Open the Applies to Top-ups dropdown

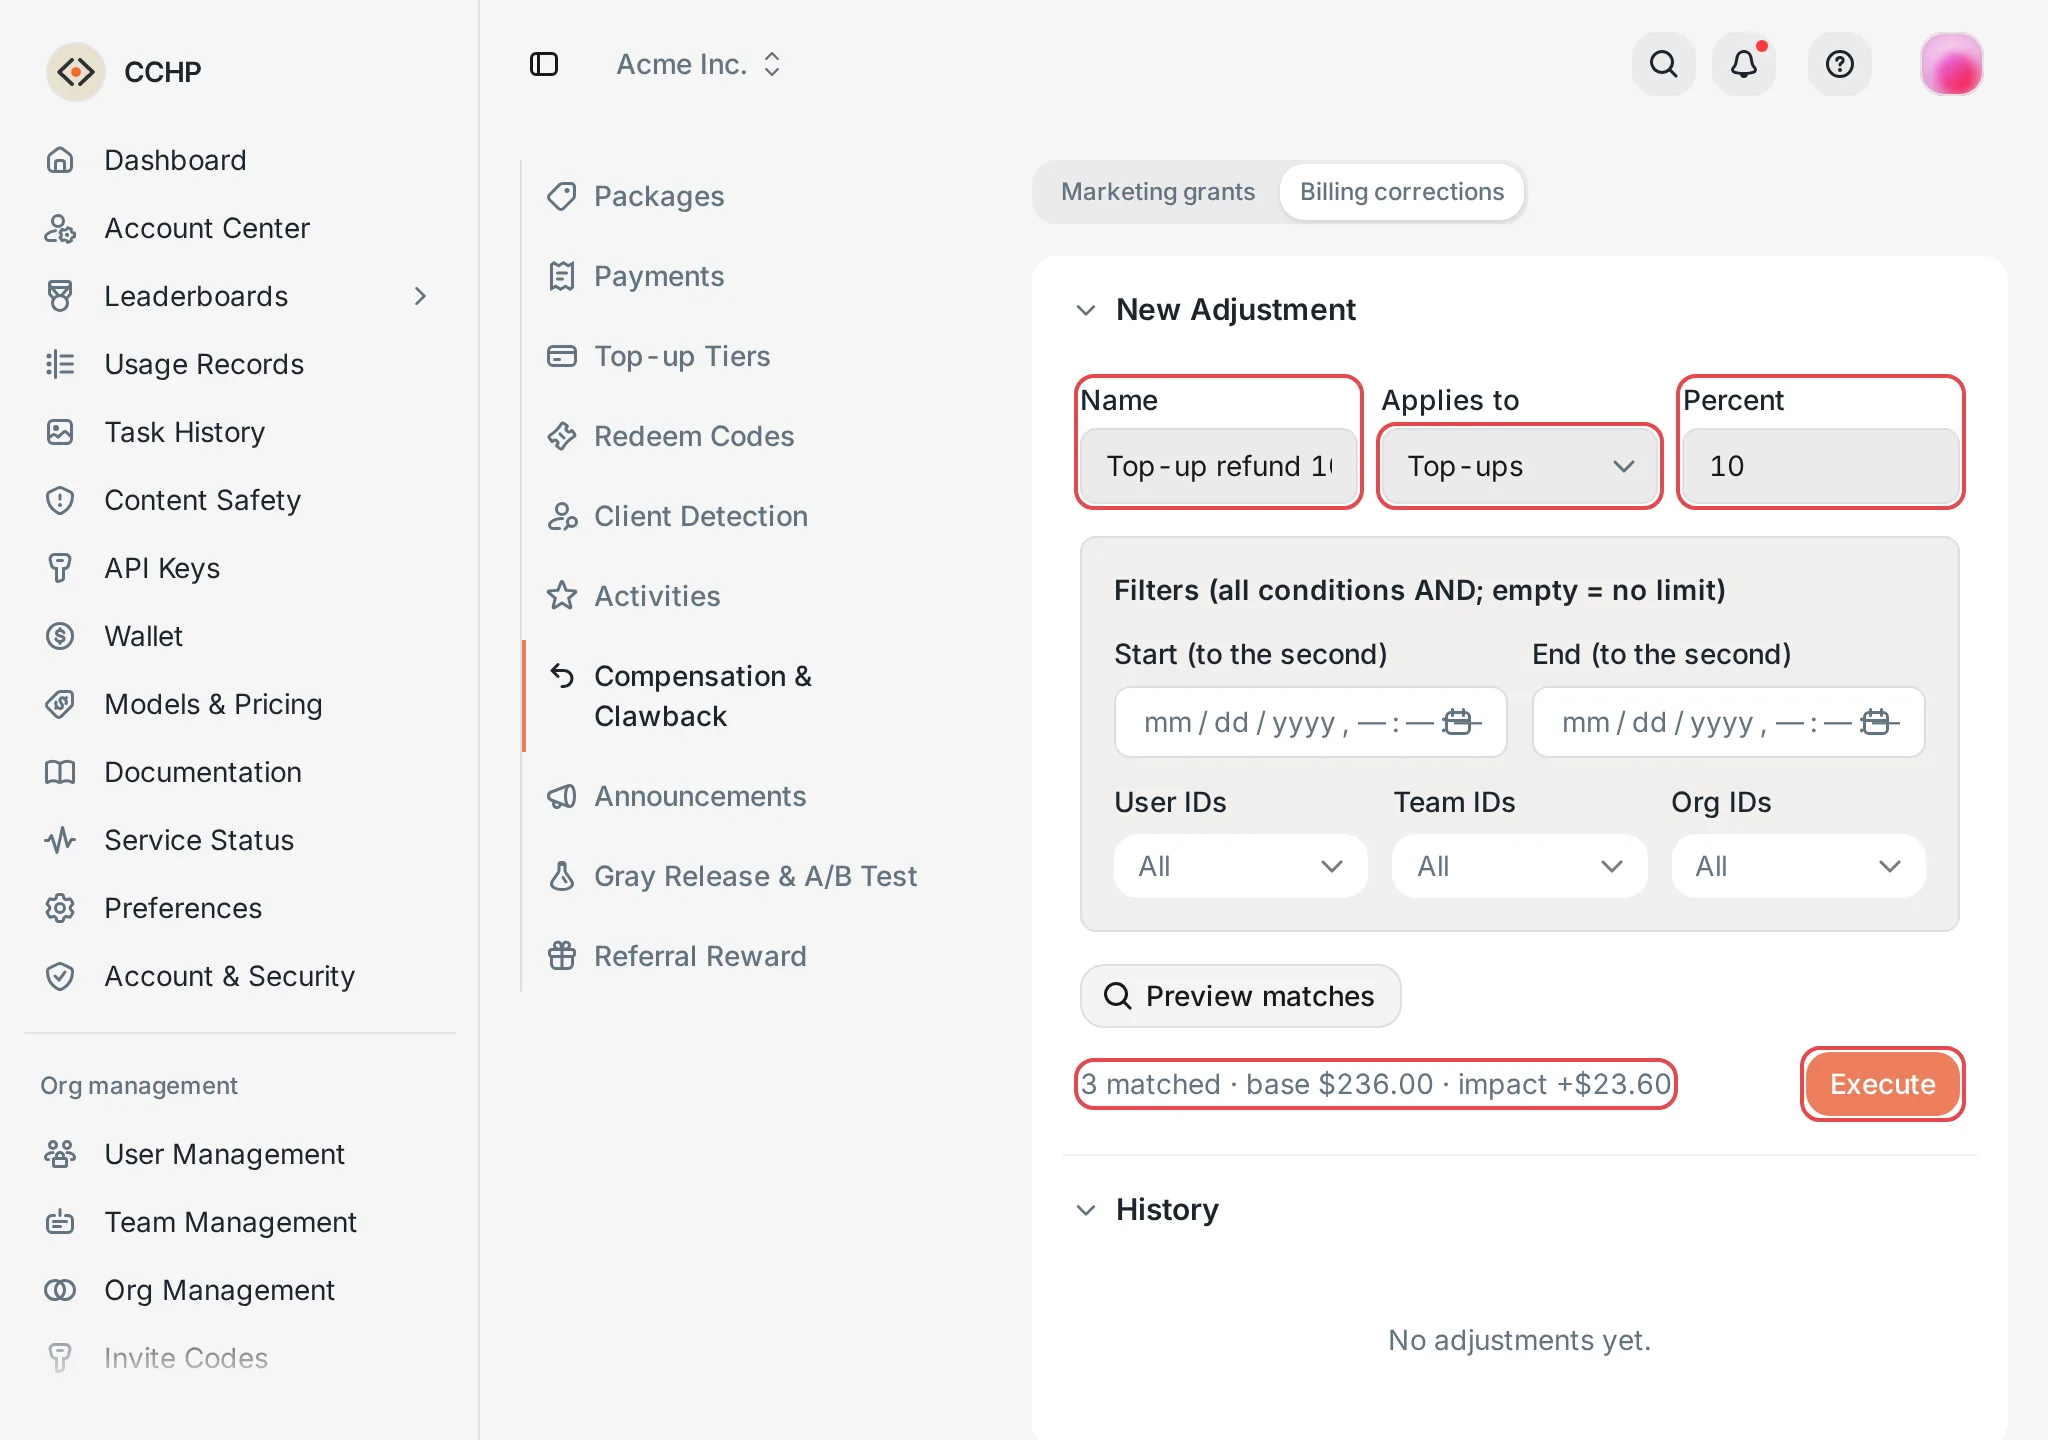(1520, 466)
